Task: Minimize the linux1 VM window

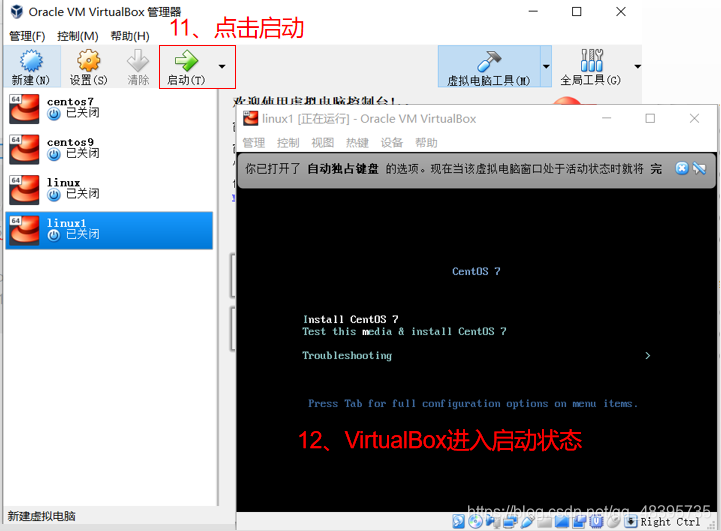Action: (607, 119)
